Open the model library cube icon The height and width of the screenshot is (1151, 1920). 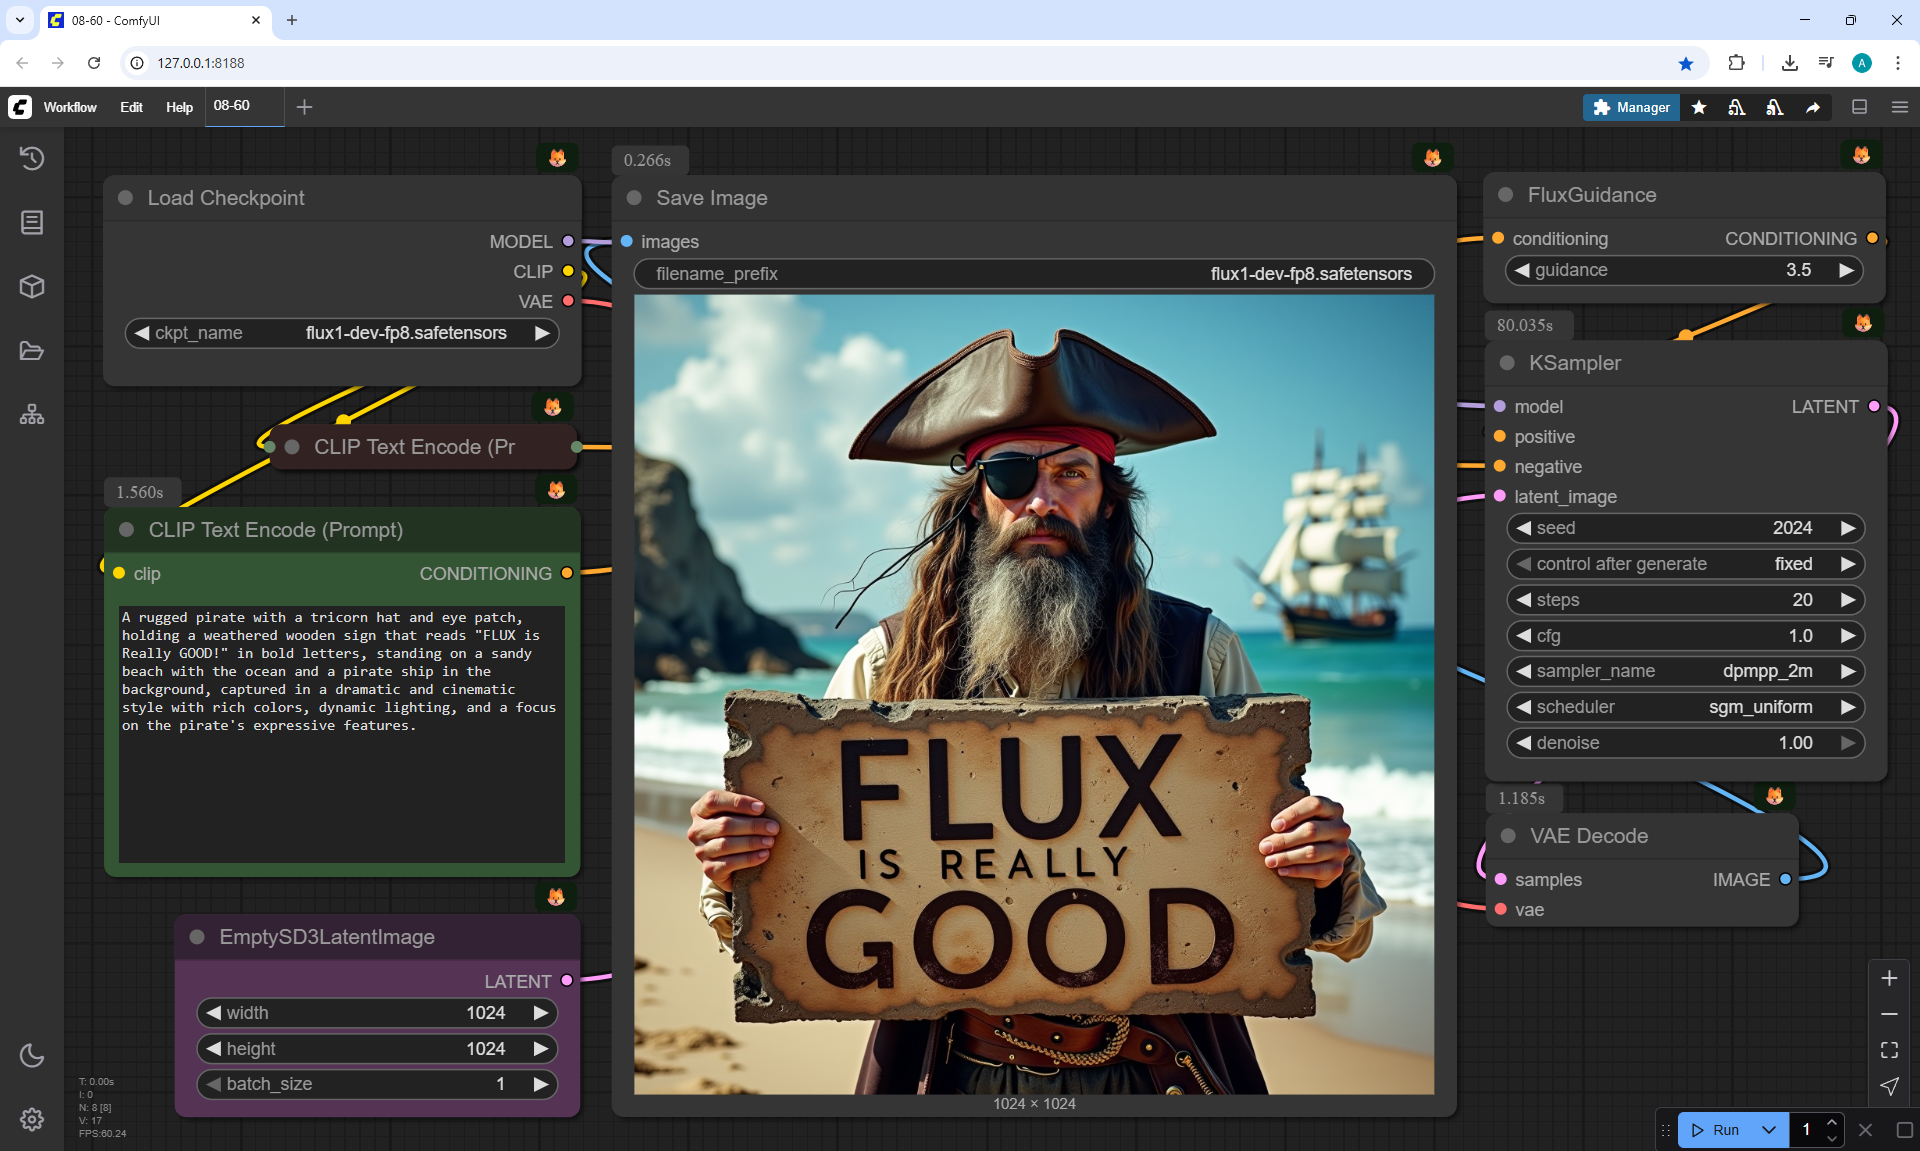(32, 287)
